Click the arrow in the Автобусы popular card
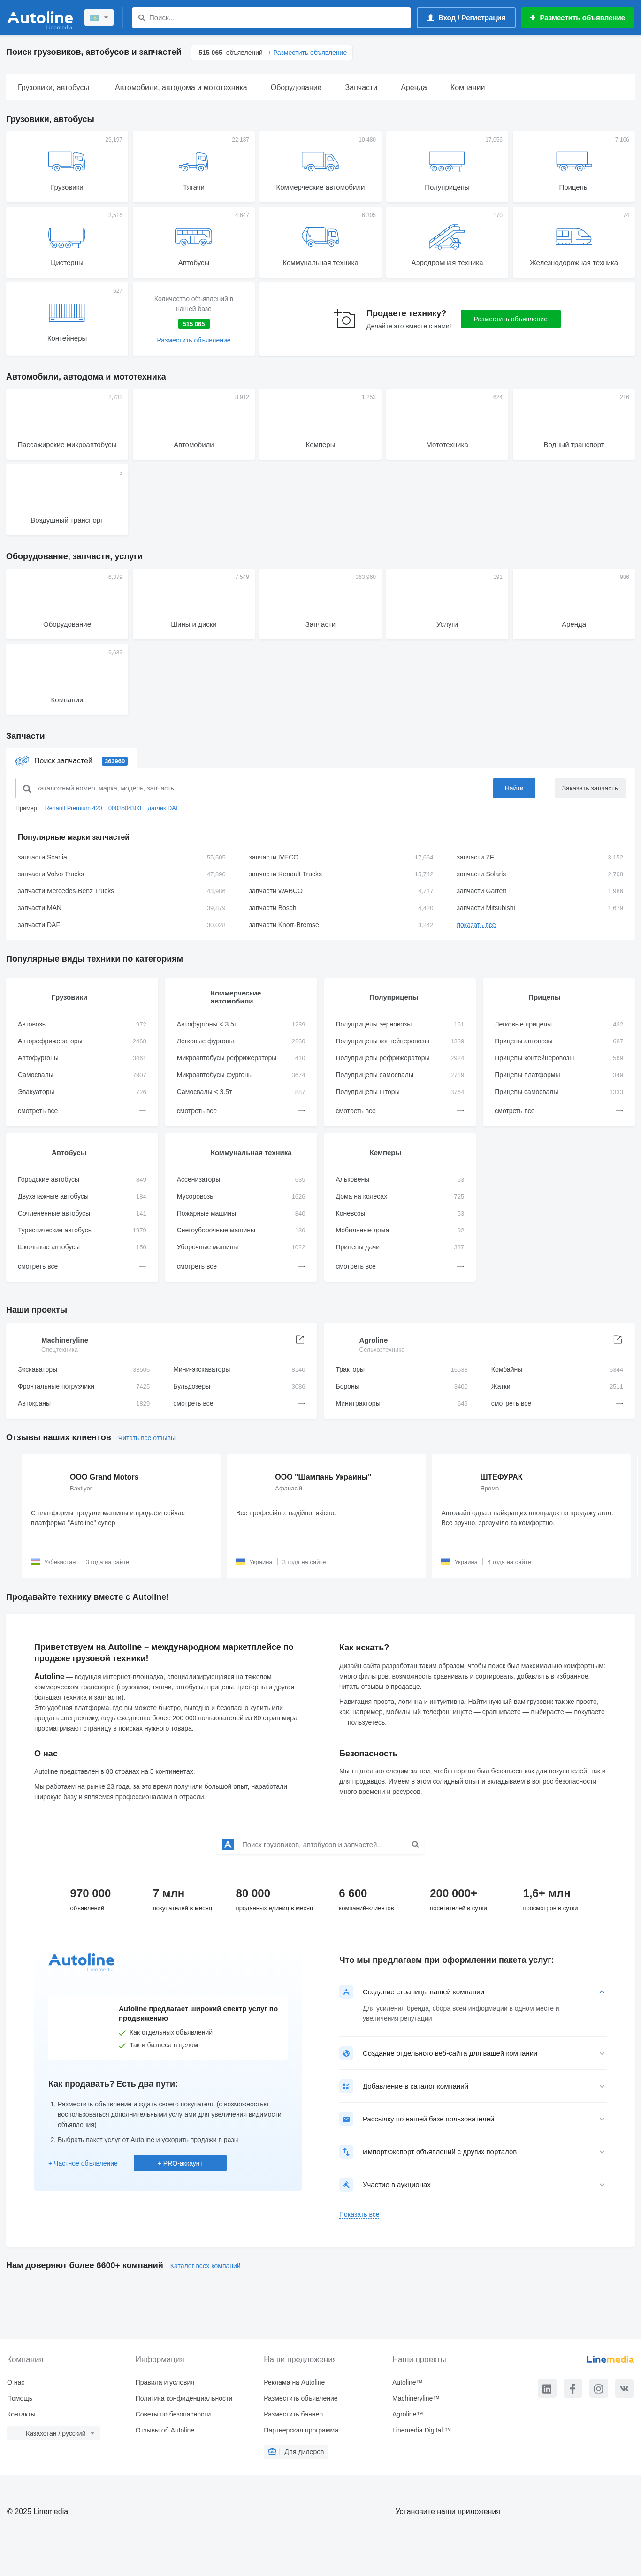This screenshot has height=2576, width=641. pyautogui.click(x=142, y=1266)
